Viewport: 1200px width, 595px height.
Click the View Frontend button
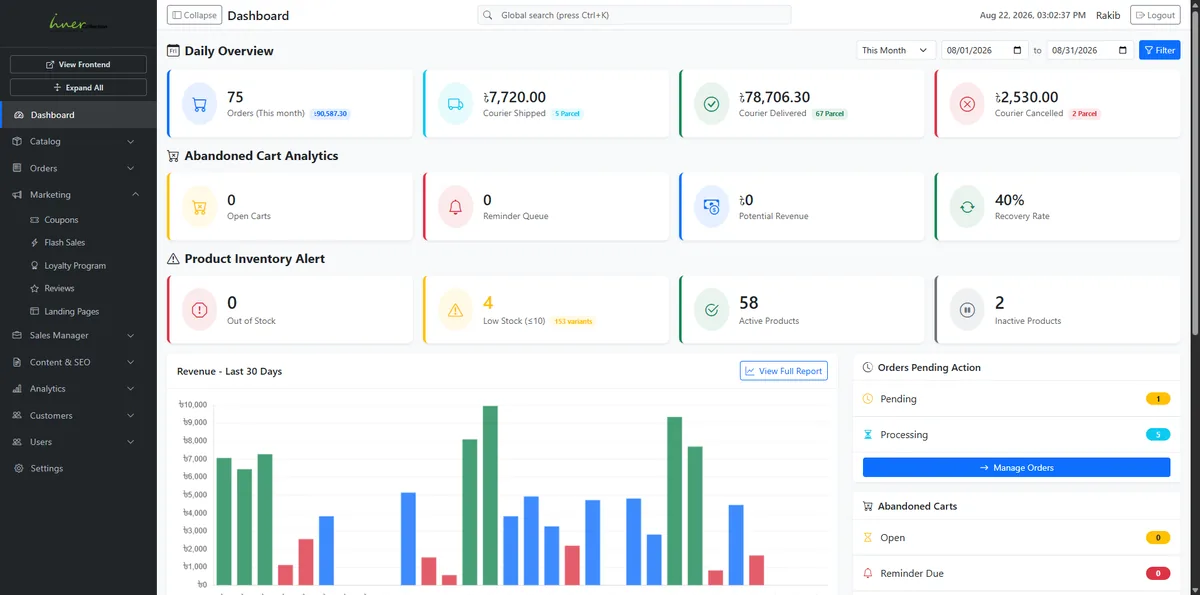[78, 64]
